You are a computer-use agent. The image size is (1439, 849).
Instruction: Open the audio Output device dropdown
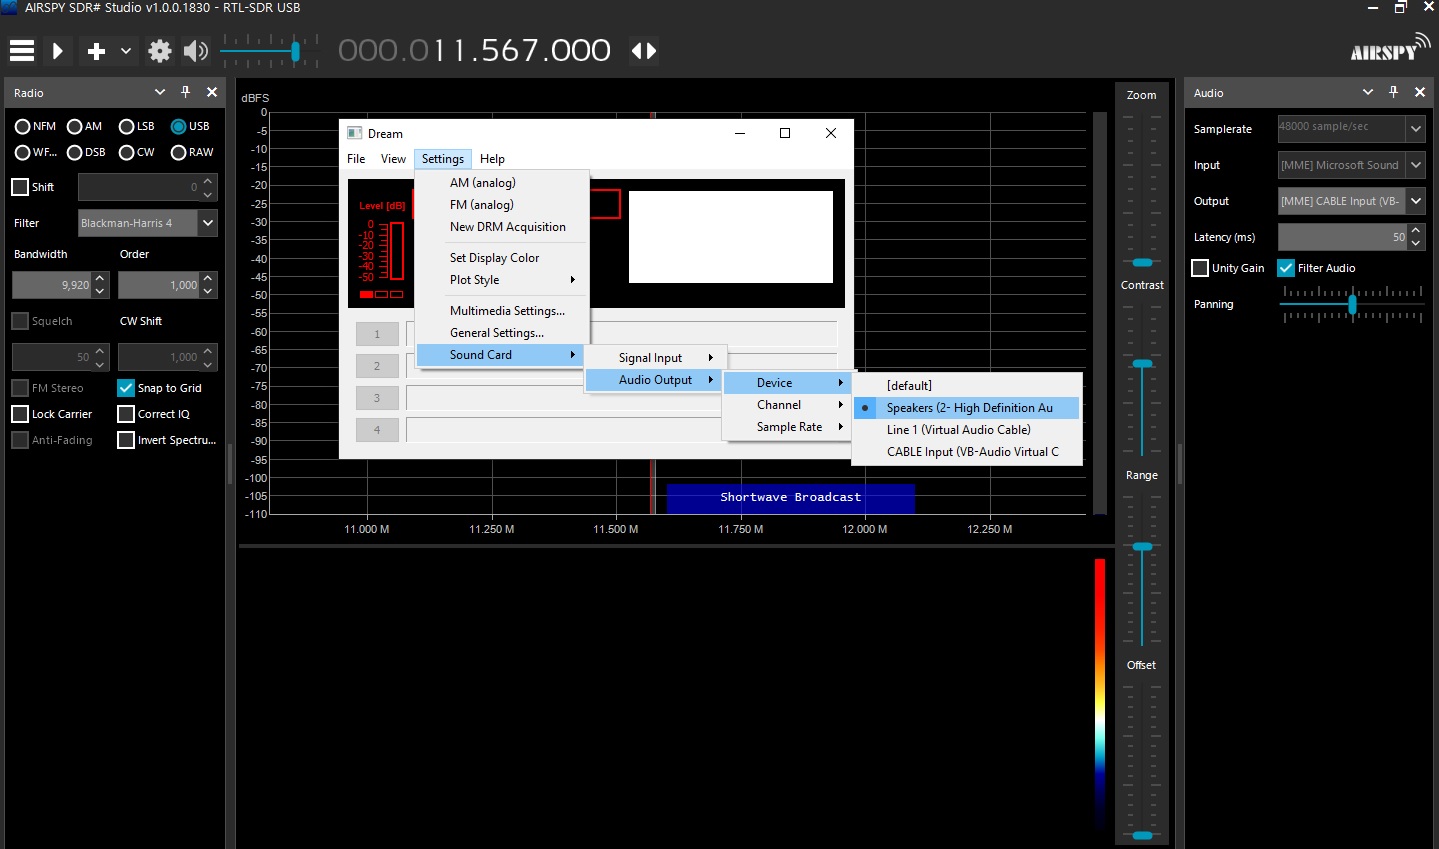1351,201
